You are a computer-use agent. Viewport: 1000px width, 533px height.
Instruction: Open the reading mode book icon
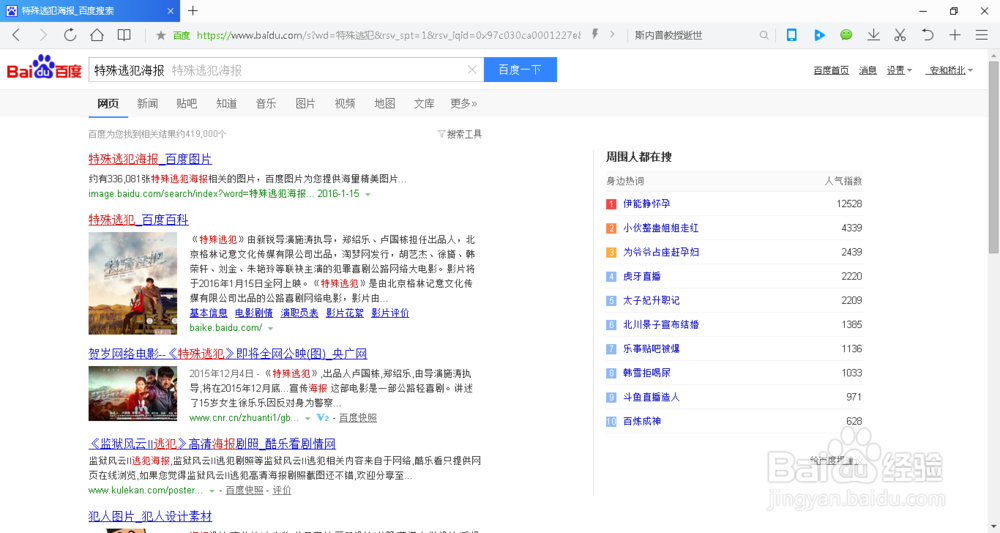(x=124, y=35)
